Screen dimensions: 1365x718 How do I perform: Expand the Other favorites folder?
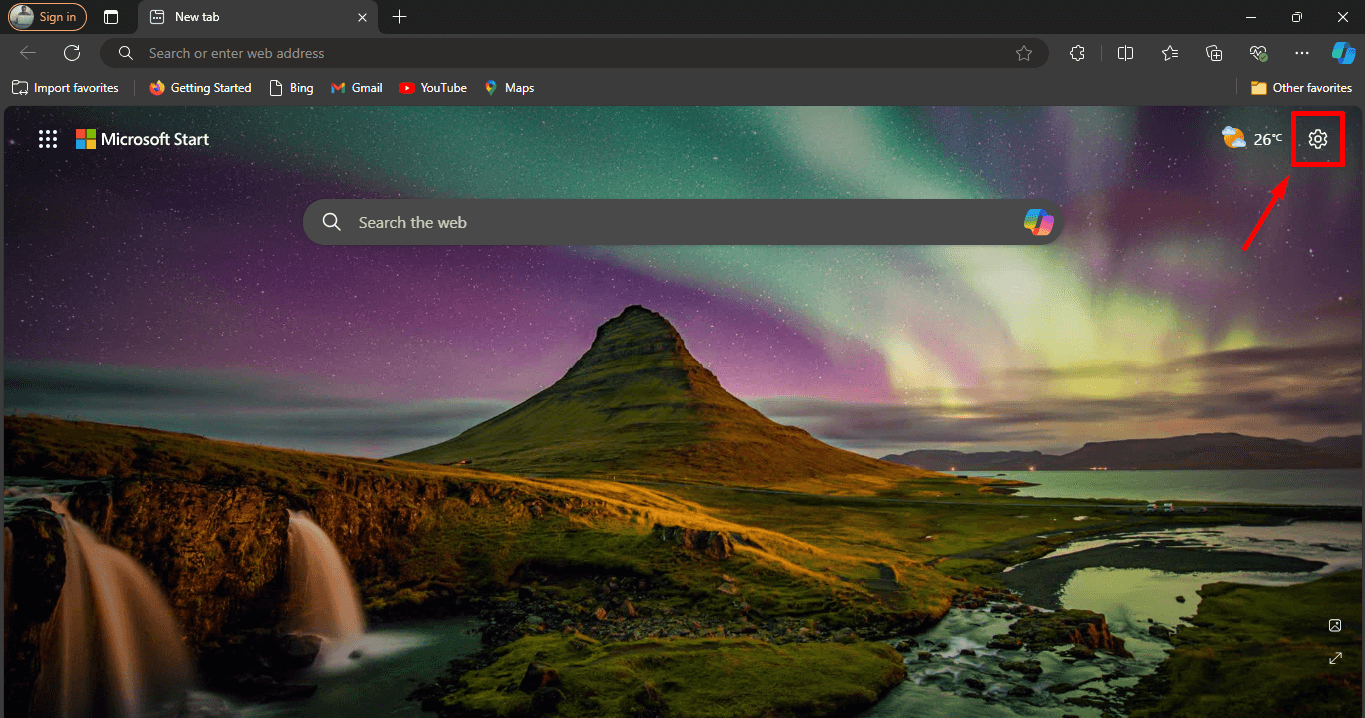1301,88
